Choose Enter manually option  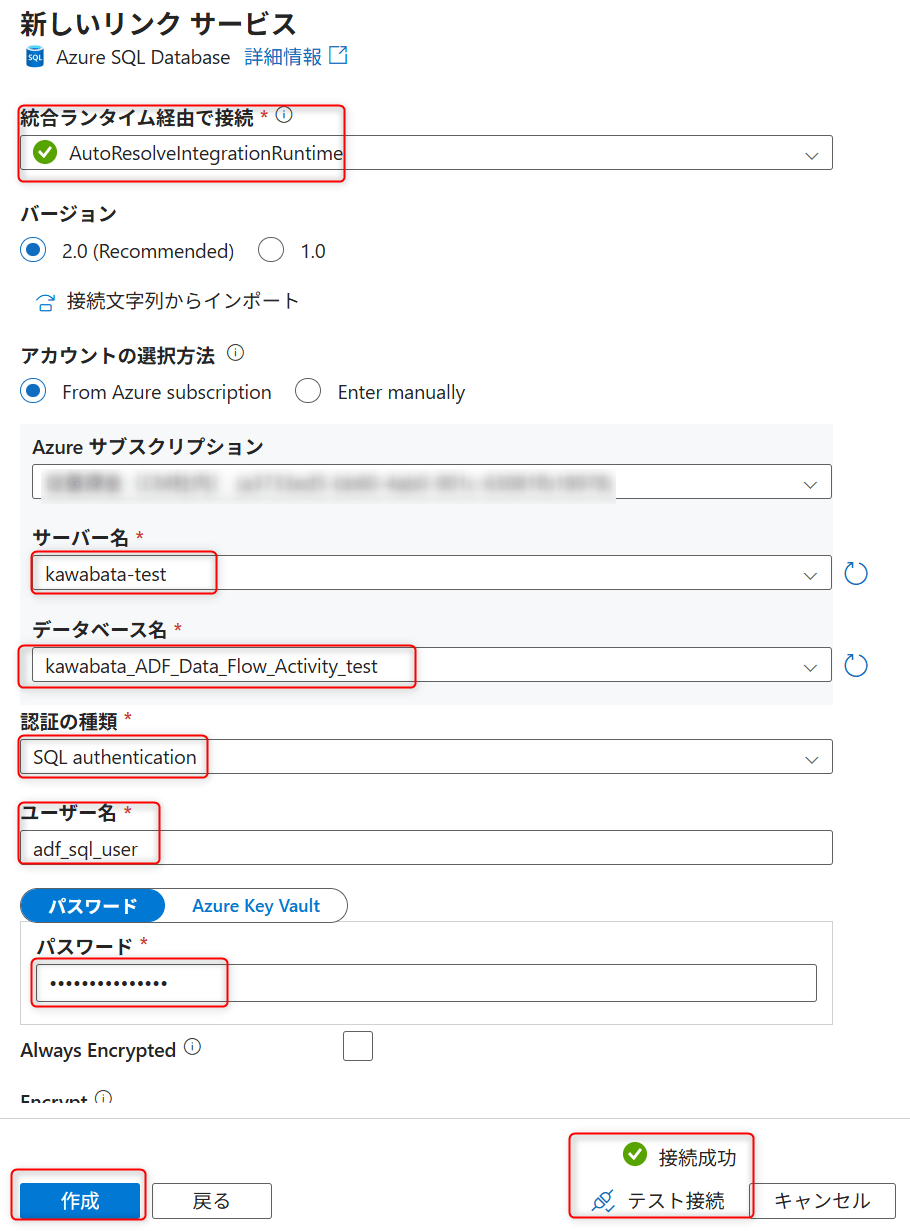308,391
